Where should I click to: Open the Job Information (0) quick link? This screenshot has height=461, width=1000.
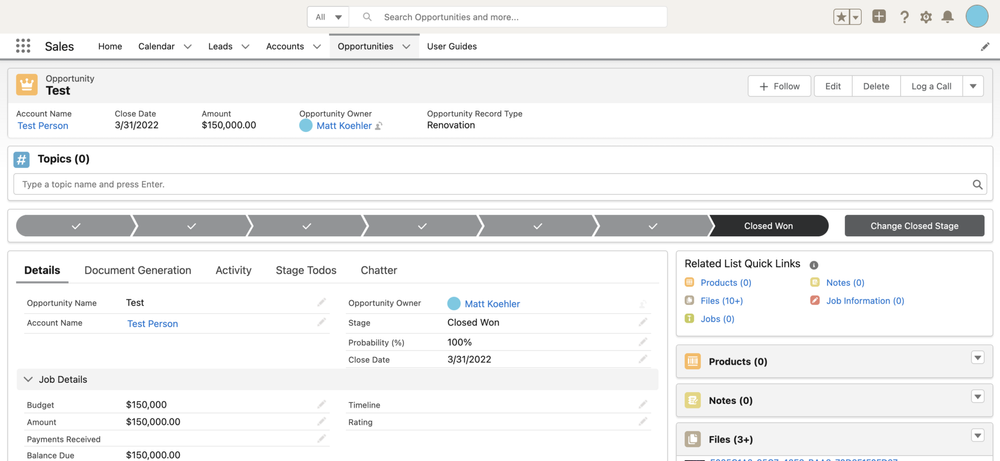(865, 300)
